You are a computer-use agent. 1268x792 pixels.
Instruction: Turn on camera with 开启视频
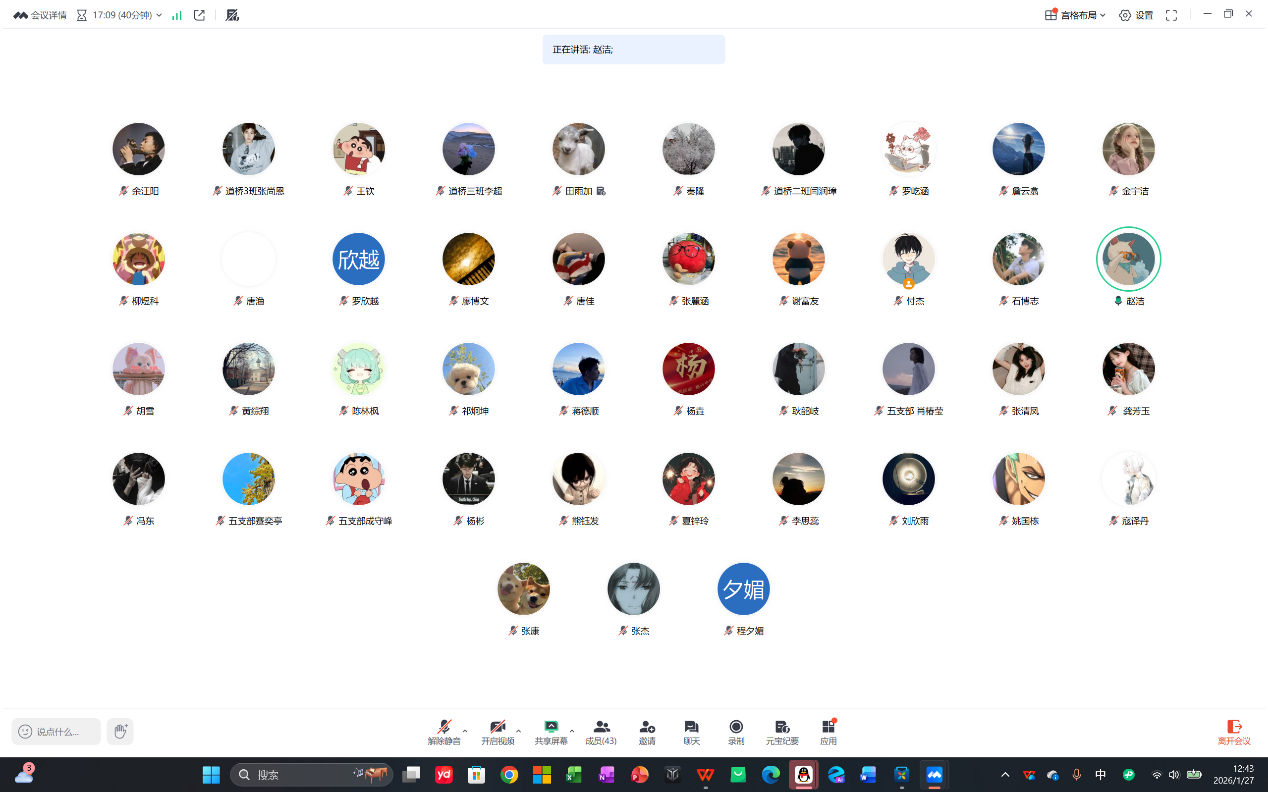tap(497, 731)
